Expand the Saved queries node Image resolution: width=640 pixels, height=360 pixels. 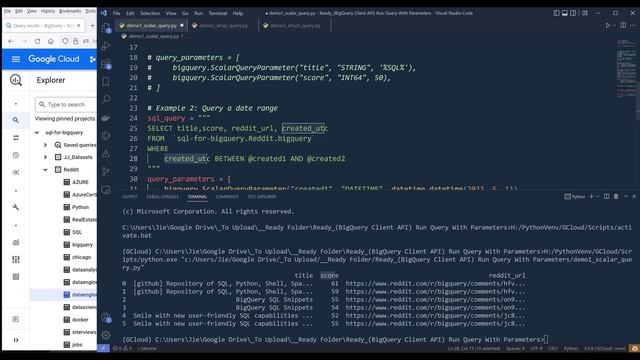point(45,145)
